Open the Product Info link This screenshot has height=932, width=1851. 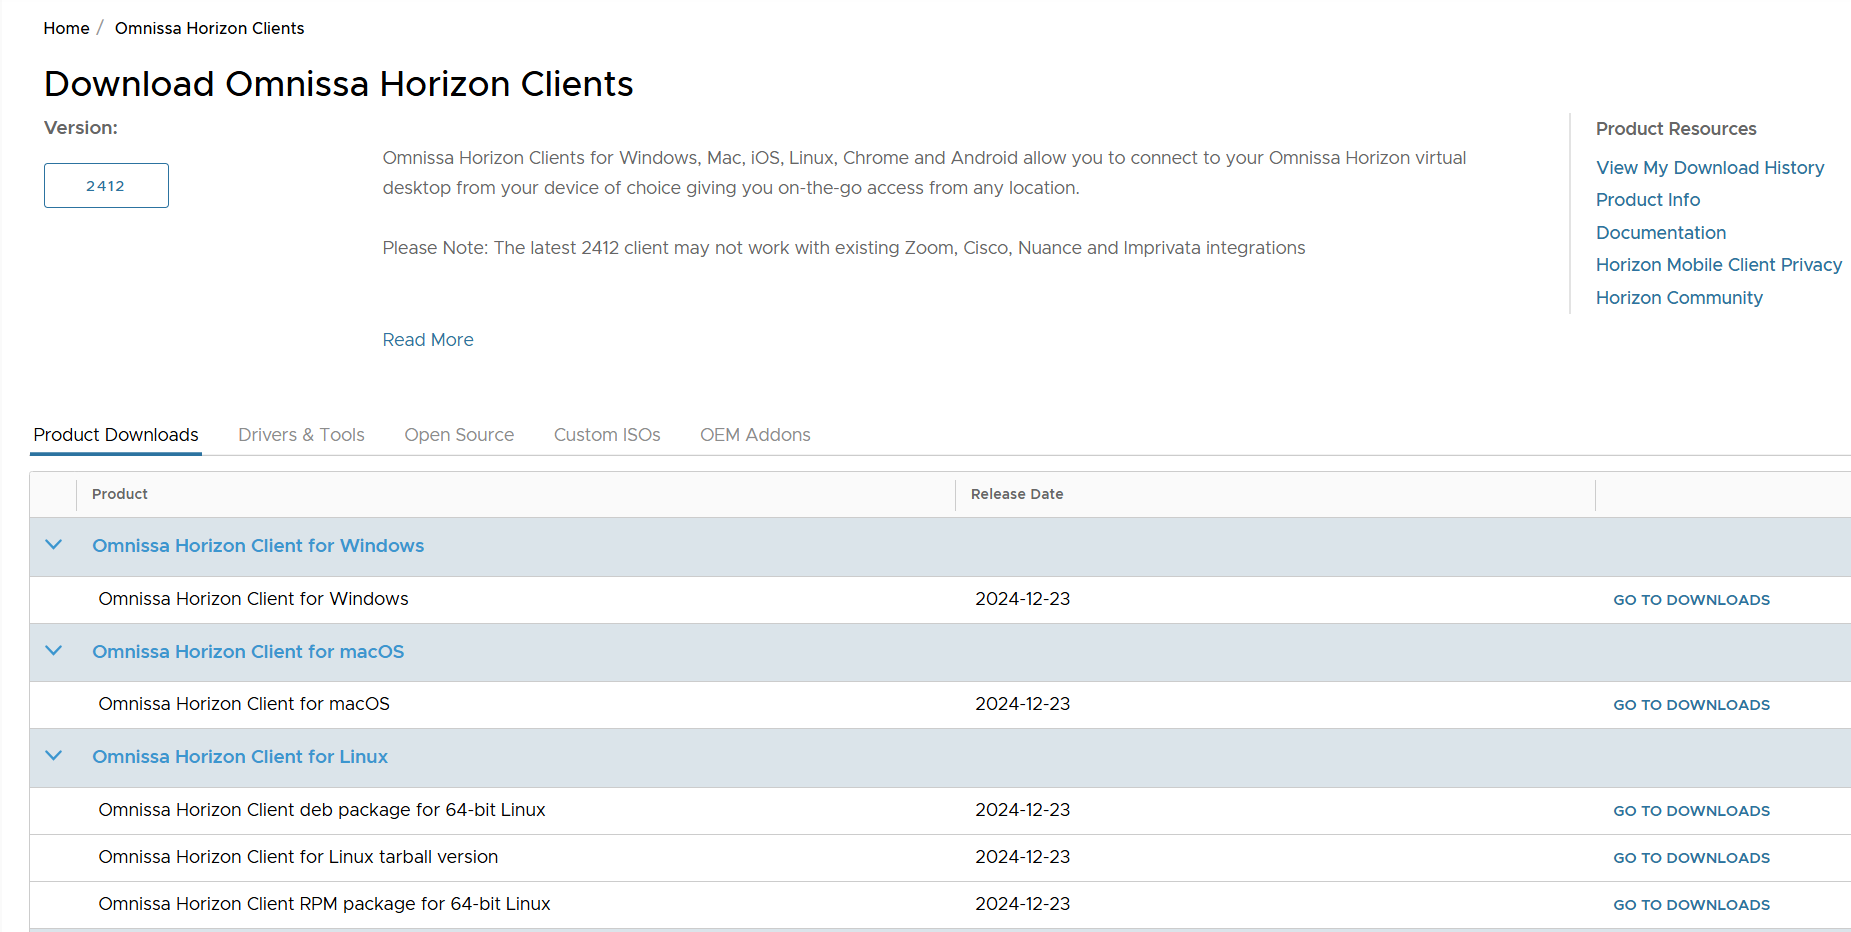pyautogui.click(x=1648, y=200)
